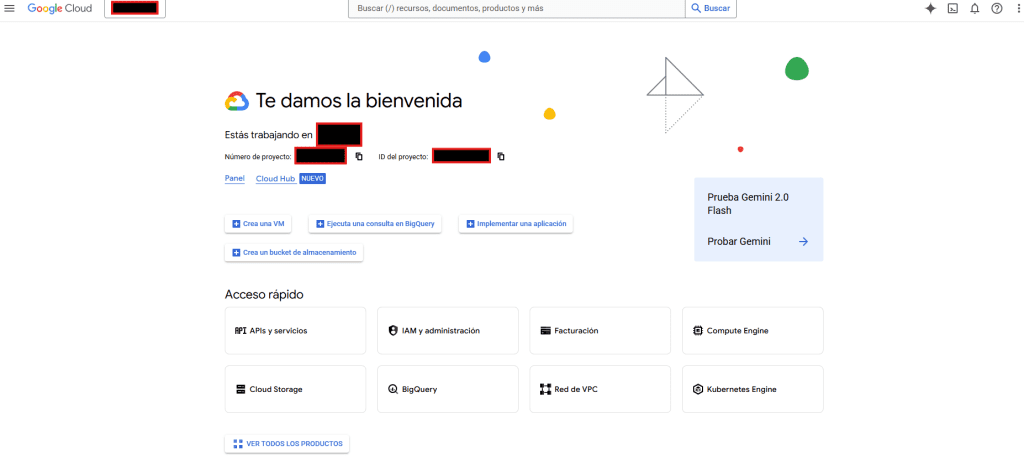
Task: Copy the ID del proyecto value
Action: (501, 156)
